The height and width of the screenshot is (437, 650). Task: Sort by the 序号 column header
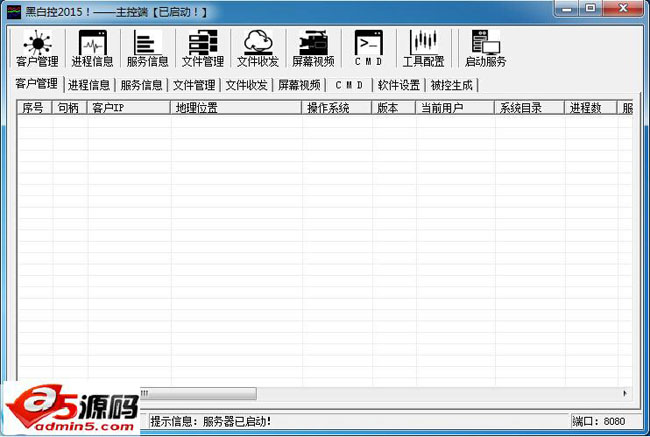click(34, 108)
